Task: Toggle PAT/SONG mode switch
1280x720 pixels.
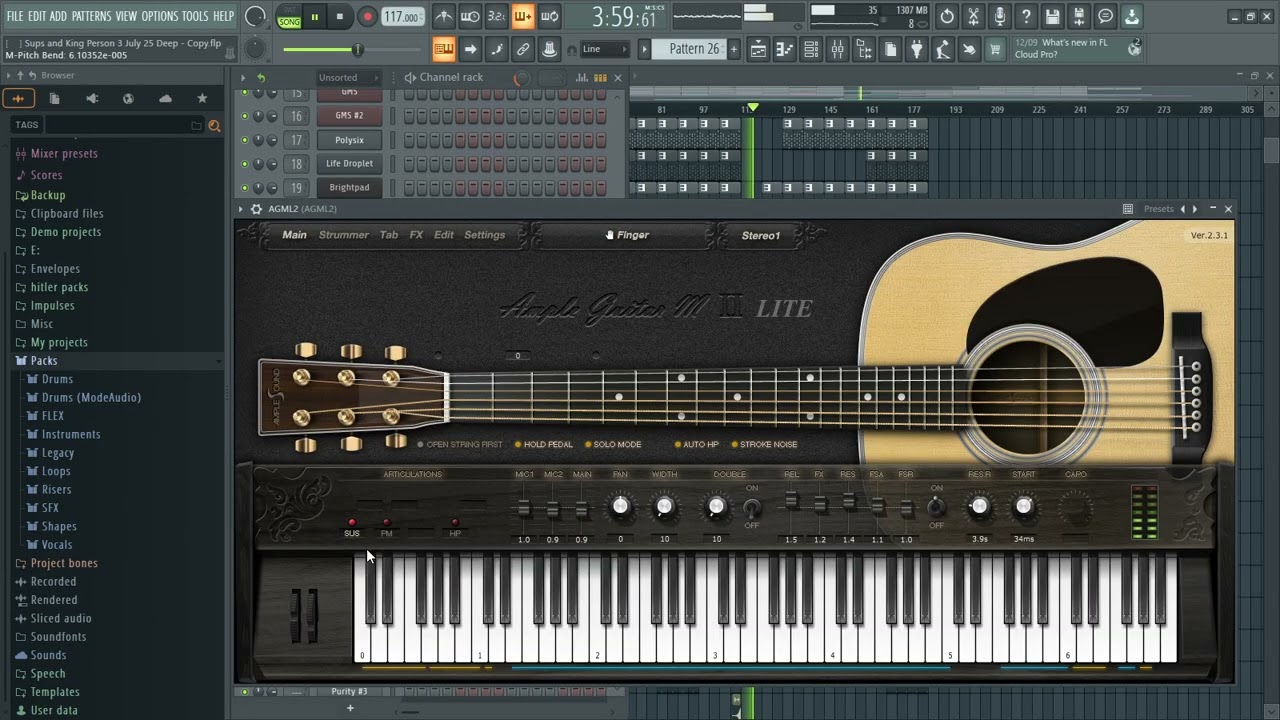Action: [x=289, y=17]
